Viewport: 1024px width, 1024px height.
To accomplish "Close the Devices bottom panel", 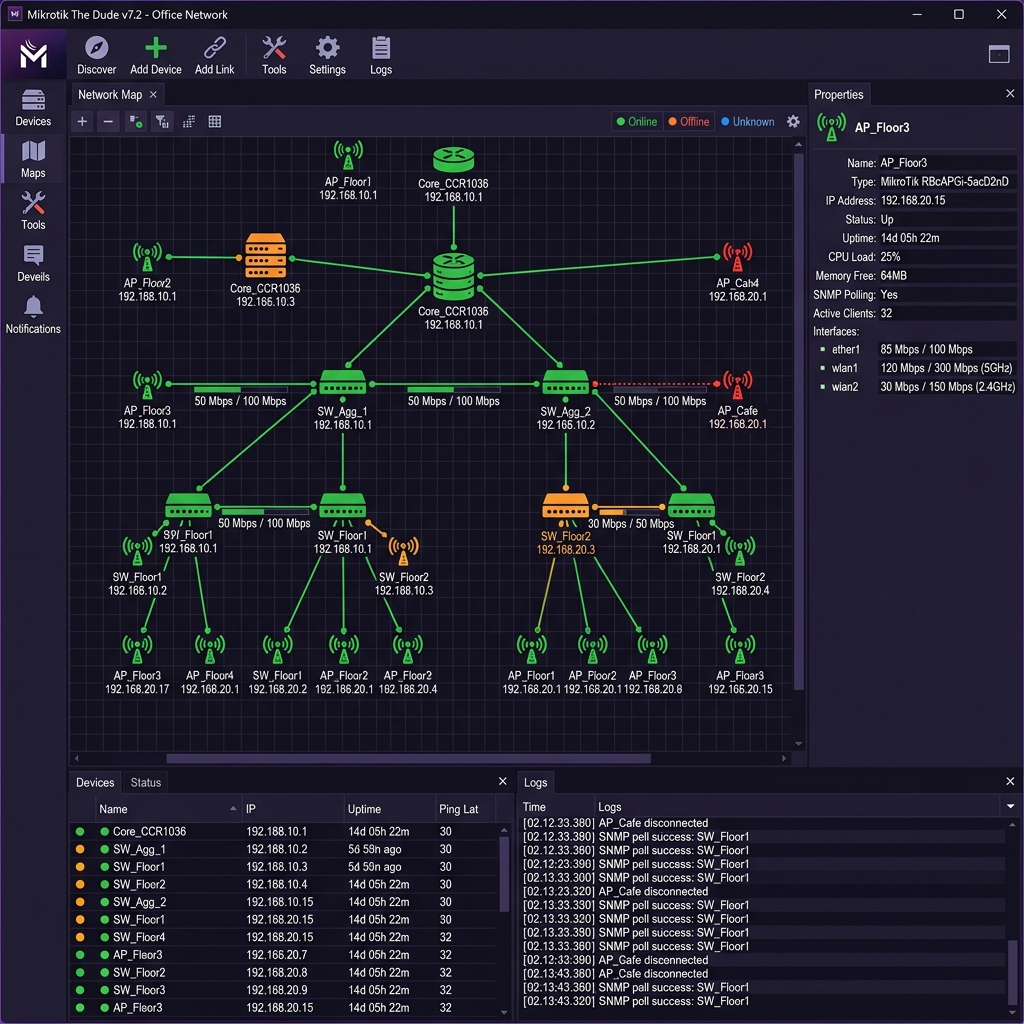I will (502, 781).
